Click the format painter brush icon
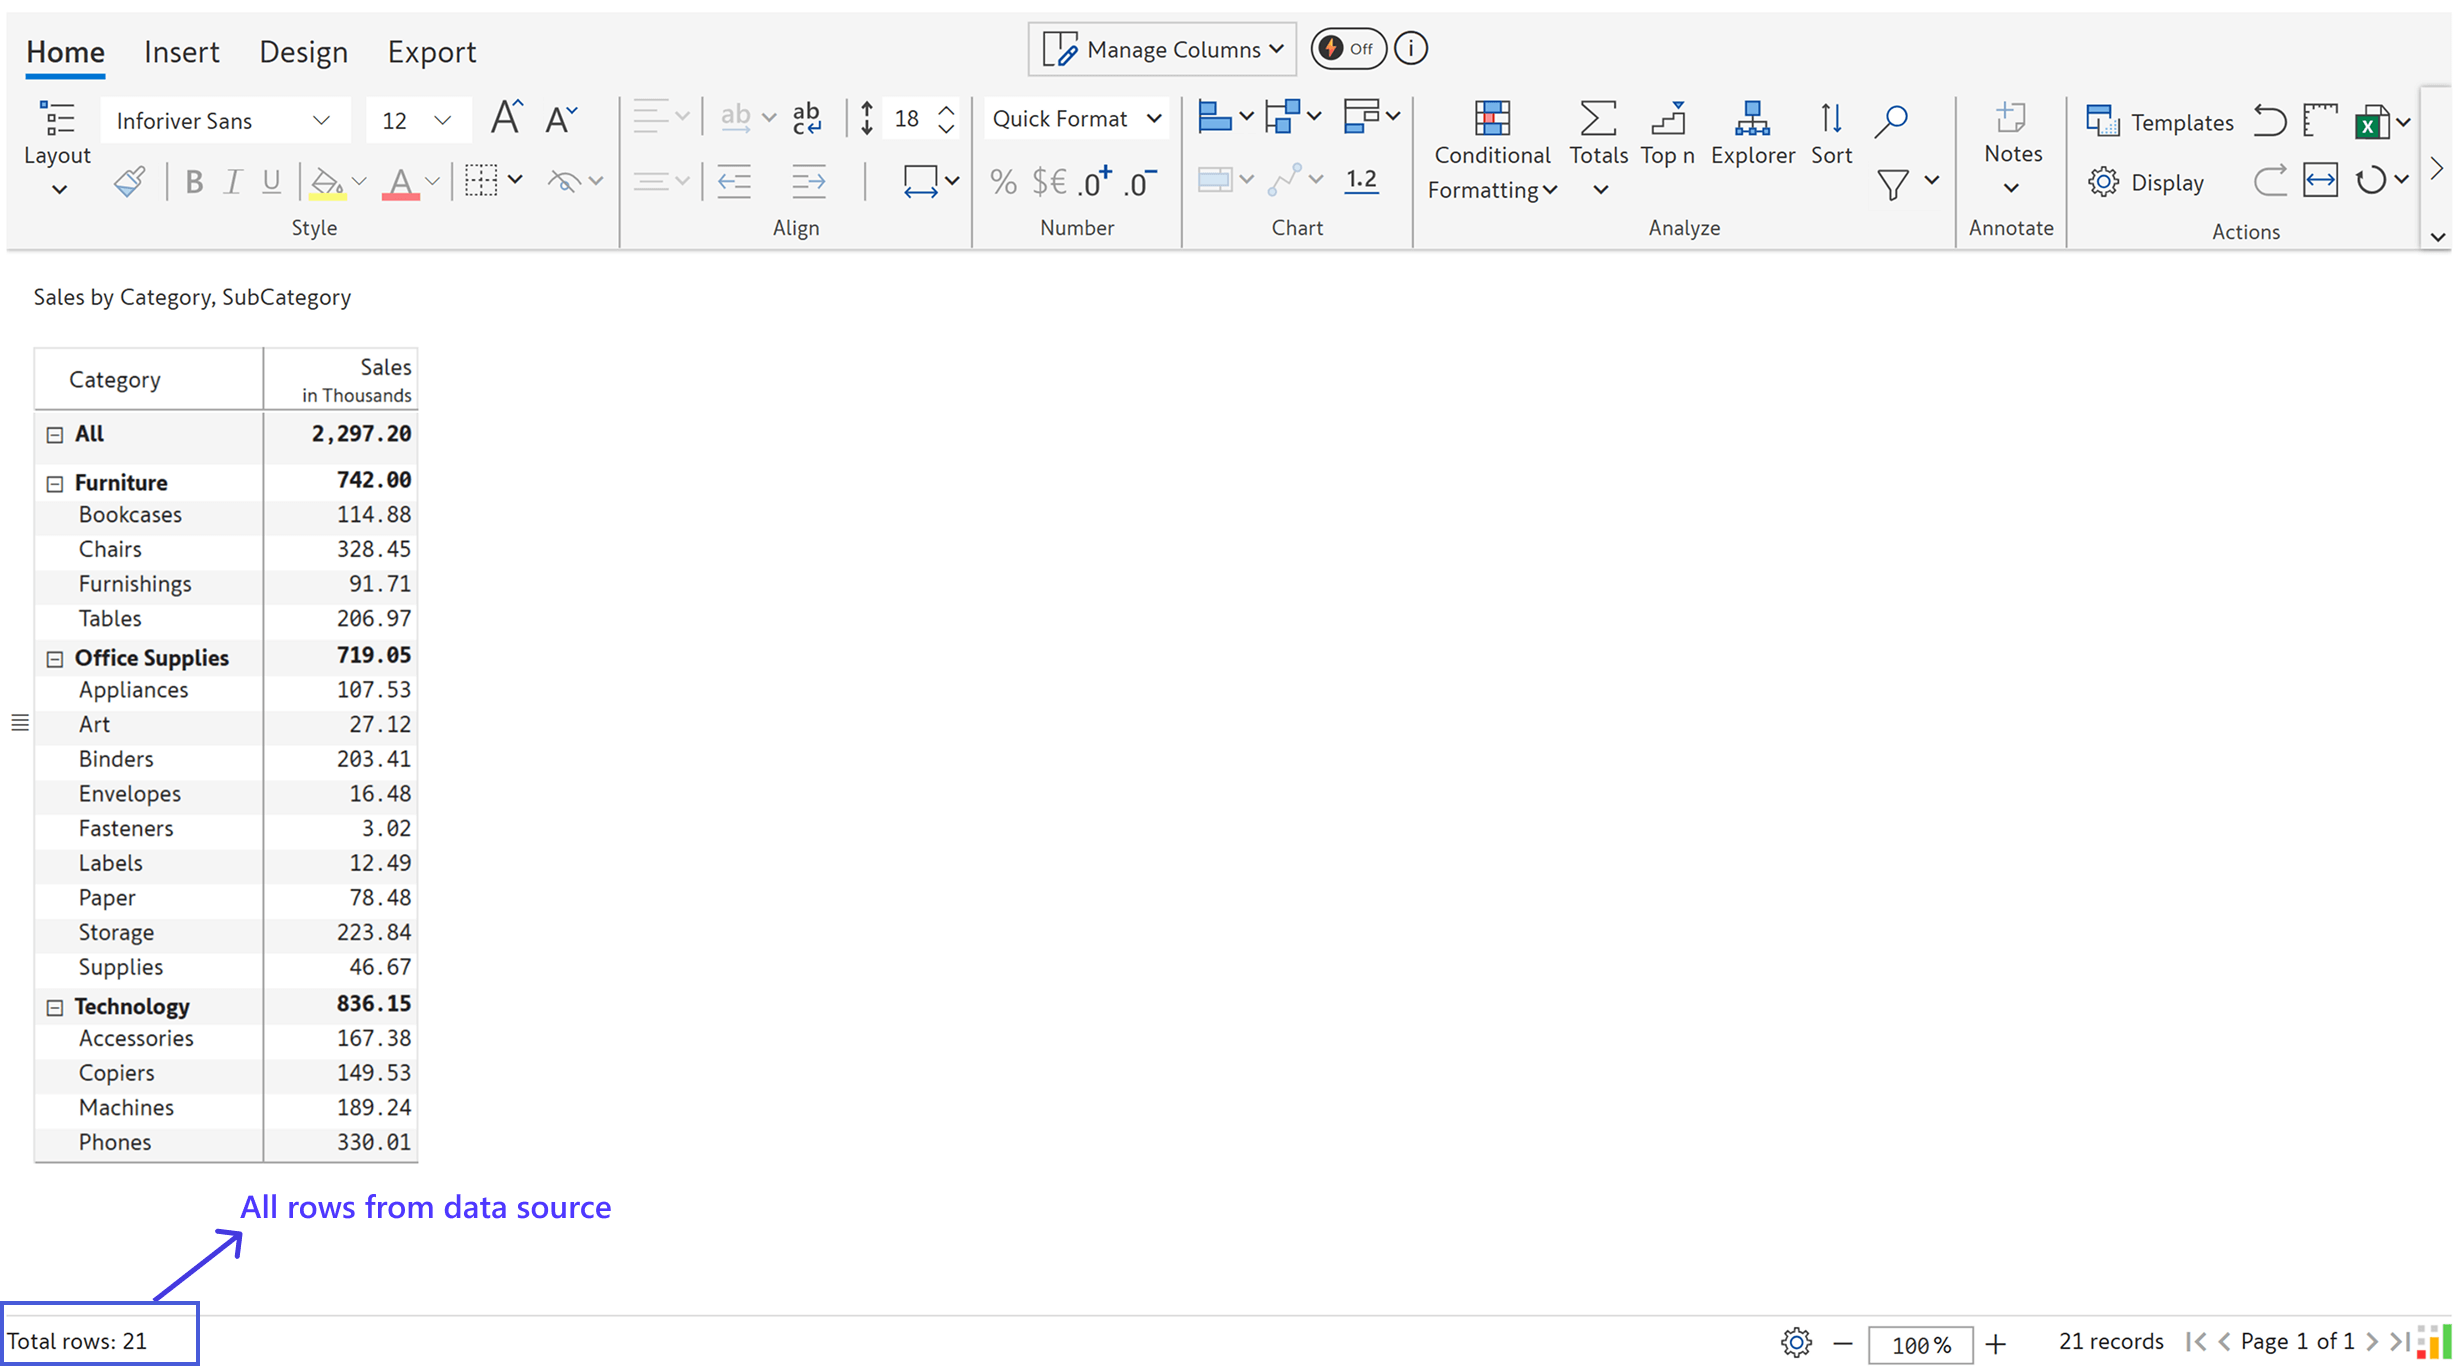Image resolution: width=2454 pixels, height=1366 pixels. click(x=130, y=182)
